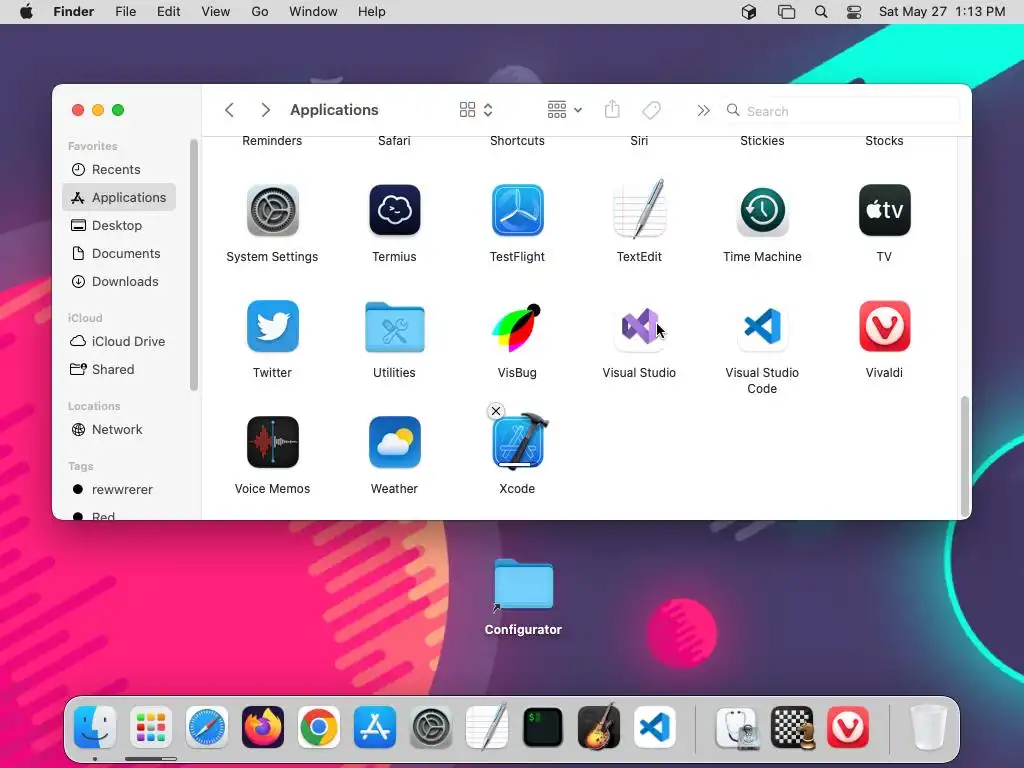This screenshot has width=1024, height=768.
Task: Open Terminal from the Dock
Action: coord(543,727)
